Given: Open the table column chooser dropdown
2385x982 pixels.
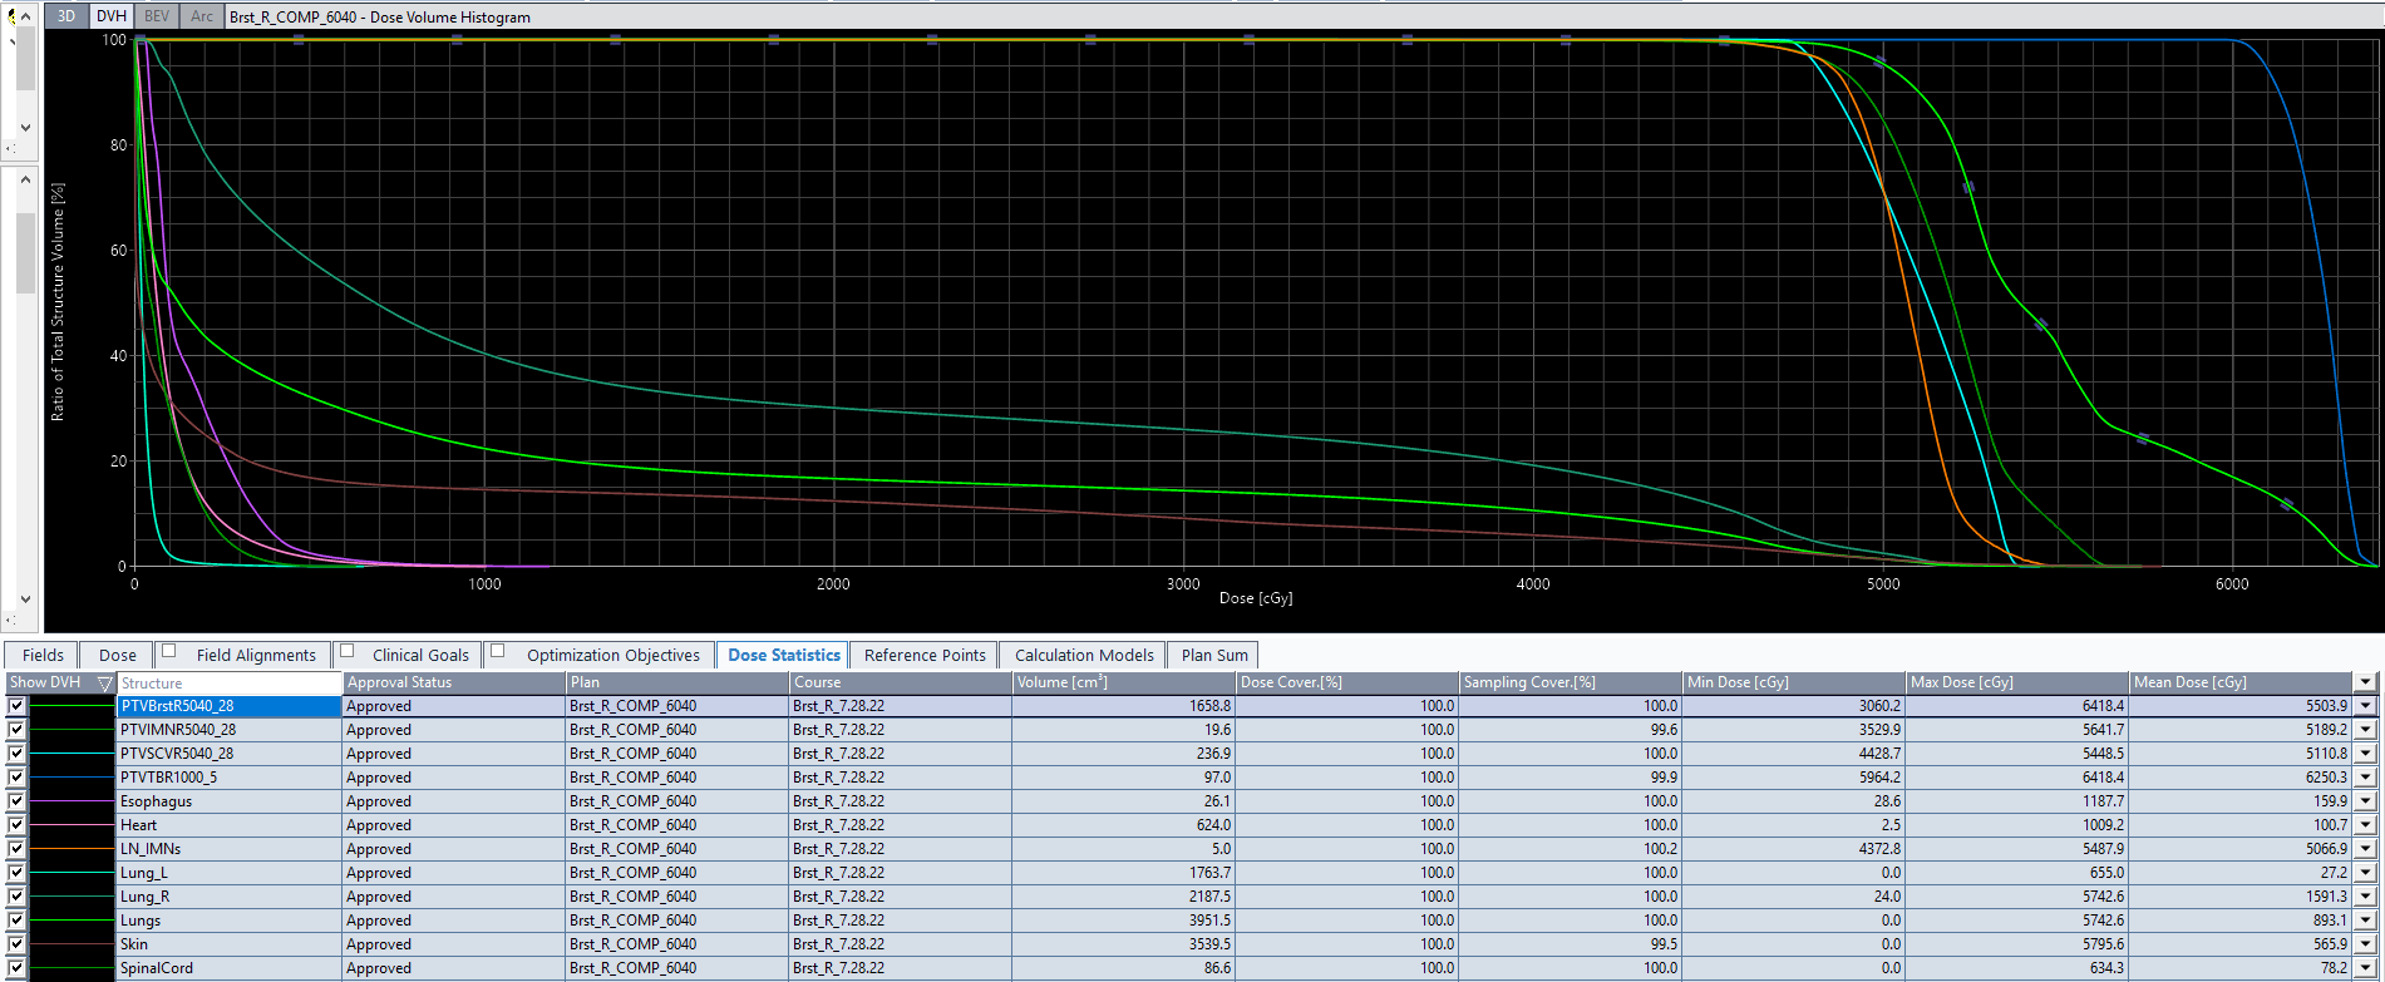Looking at the screenshot, I should (x=2365, y=682).
